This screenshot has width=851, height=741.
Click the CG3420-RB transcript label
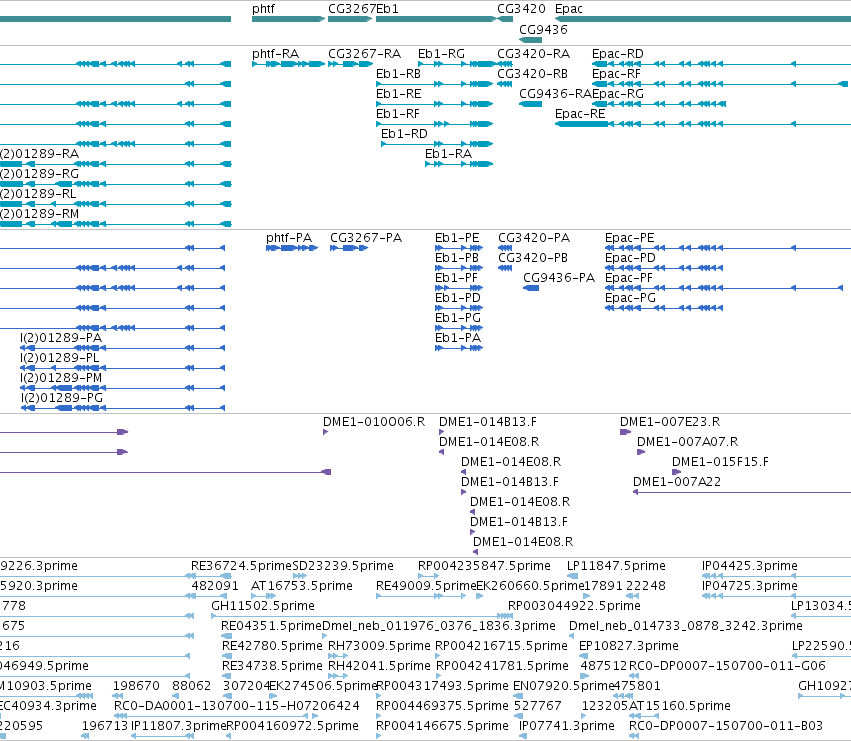tap(532, 74)
